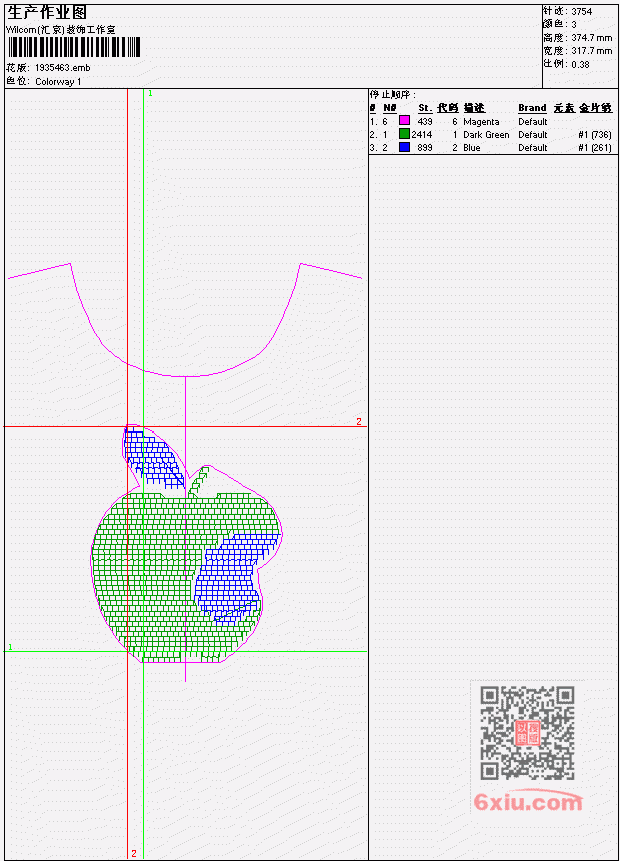Click the width value "317.7 mm"
Viewport: 620px width, 861px height.
click(591, 51)
